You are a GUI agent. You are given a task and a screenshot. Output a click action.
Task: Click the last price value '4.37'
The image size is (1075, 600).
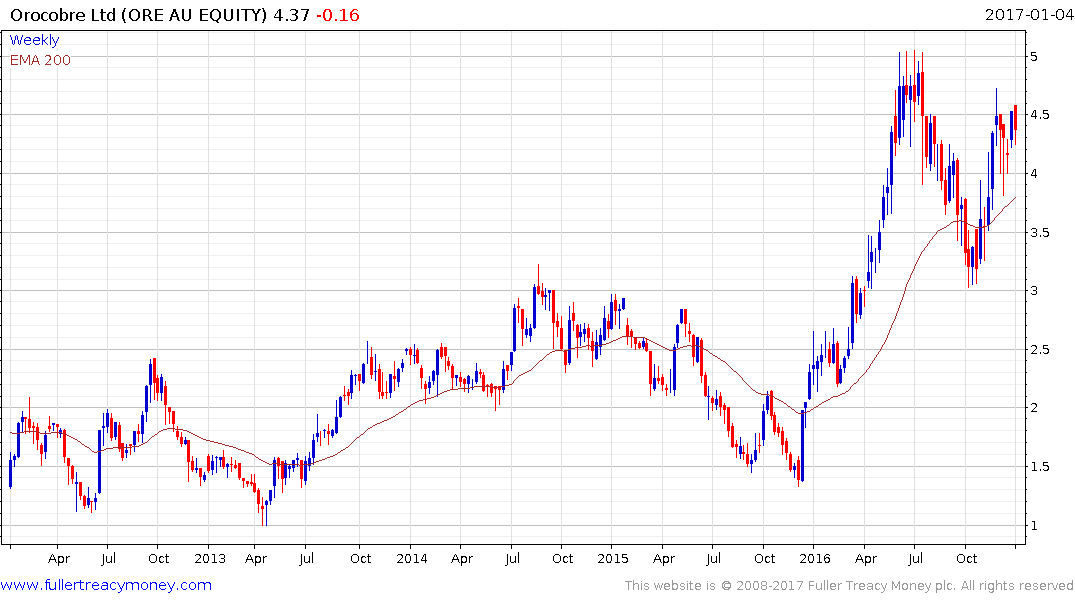[x=291, y=15]
